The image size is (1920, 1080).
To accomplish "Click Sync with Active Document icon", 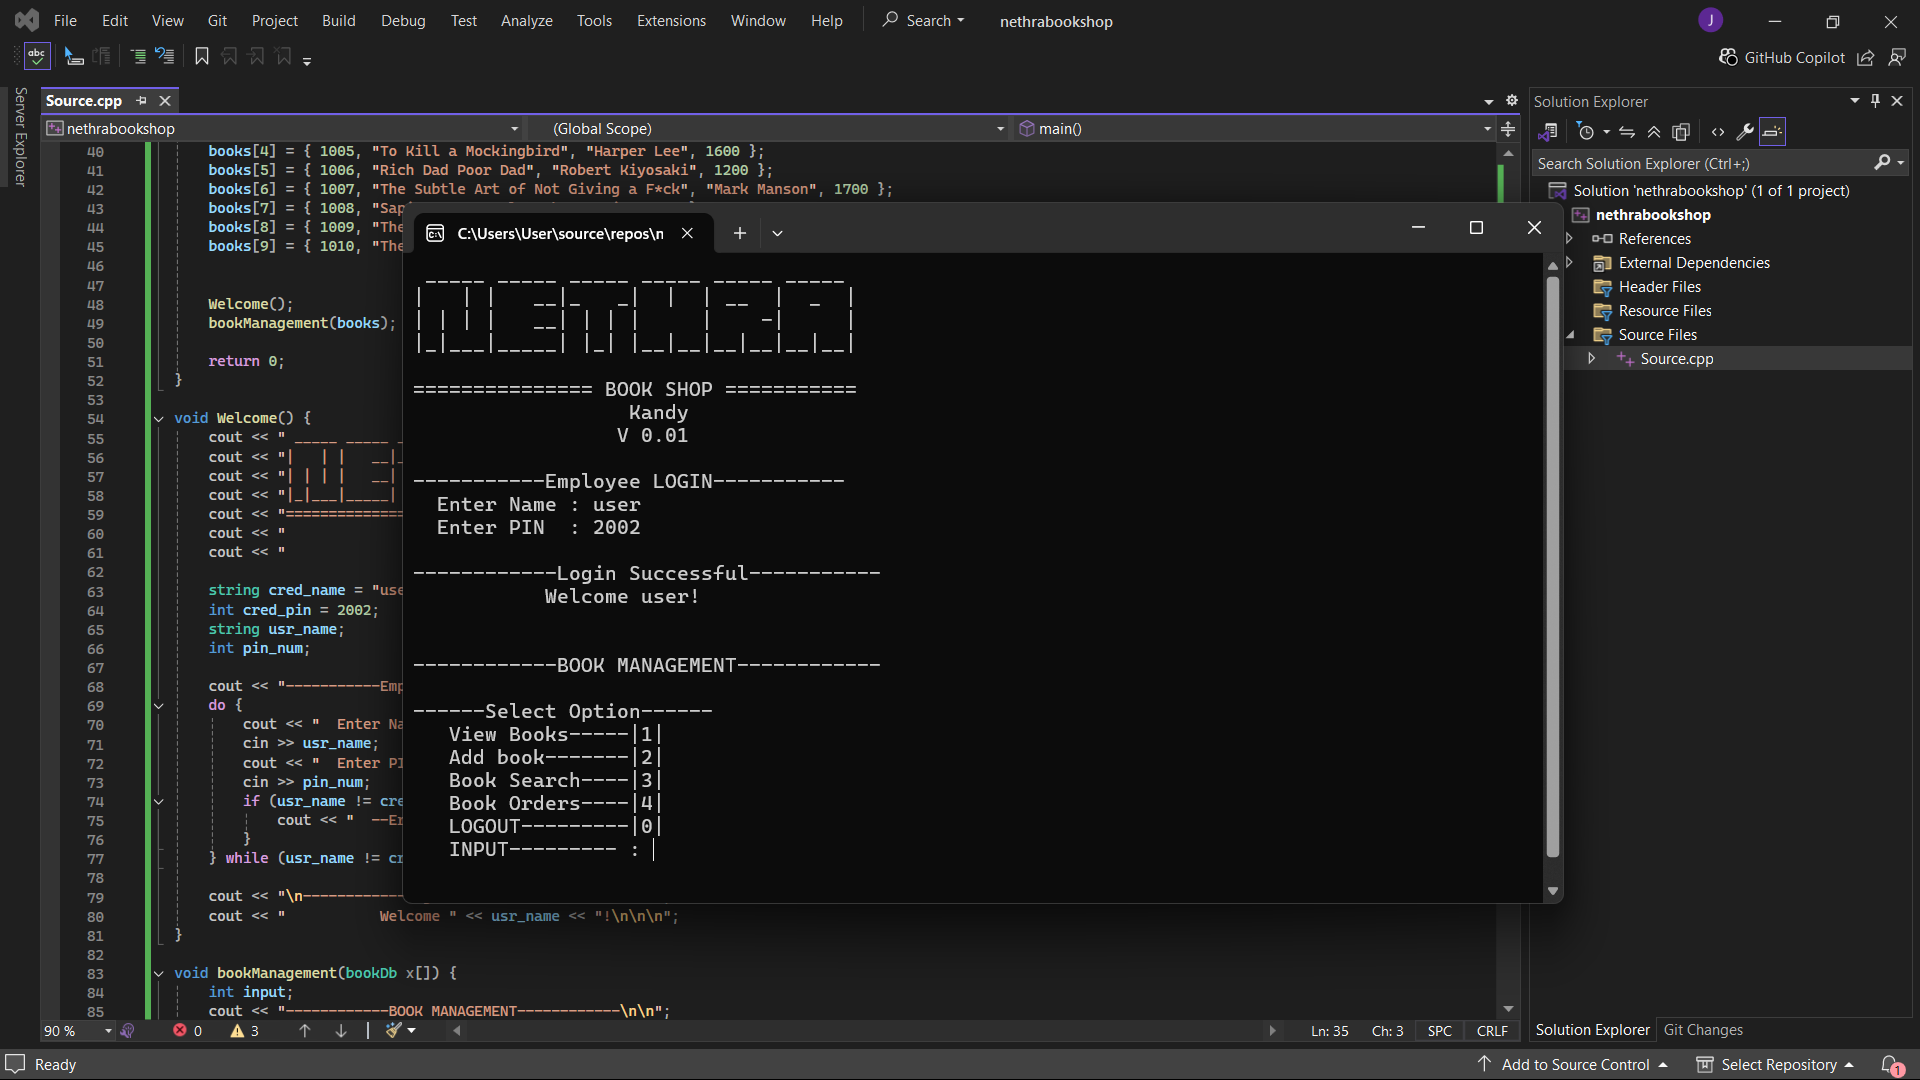I will point(1627,132).
